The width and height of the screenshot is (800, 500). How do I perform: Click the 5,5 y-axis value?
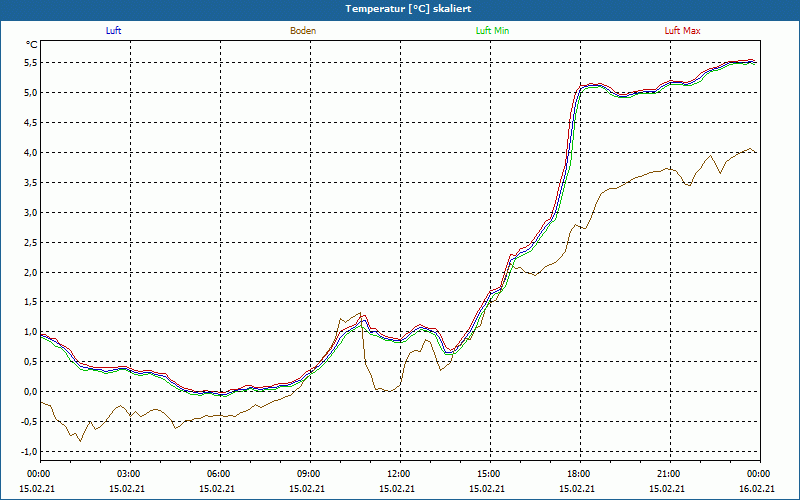[x=31, y=63]
